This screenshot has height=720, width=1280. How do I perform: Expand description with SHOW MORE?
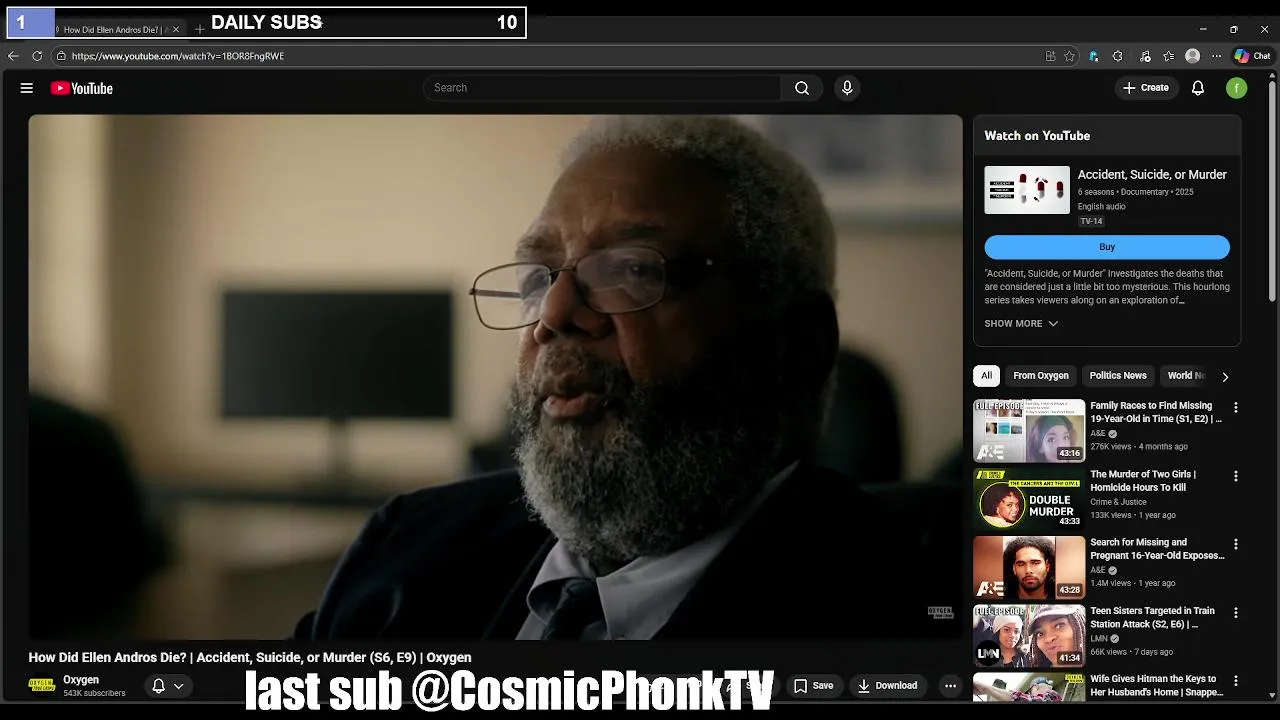tap(1021, 324)
